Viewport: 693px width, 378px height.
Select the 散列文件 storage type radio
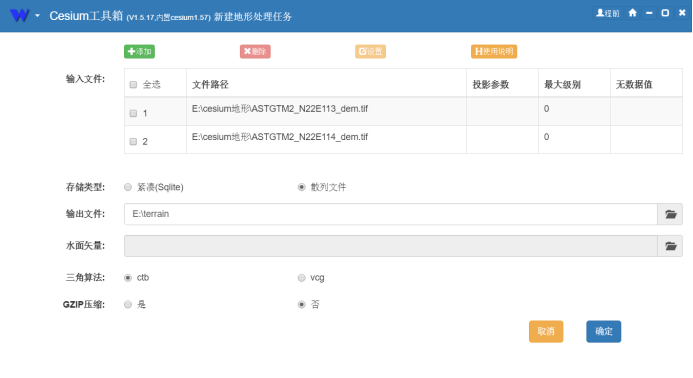[x=301, y=187]
